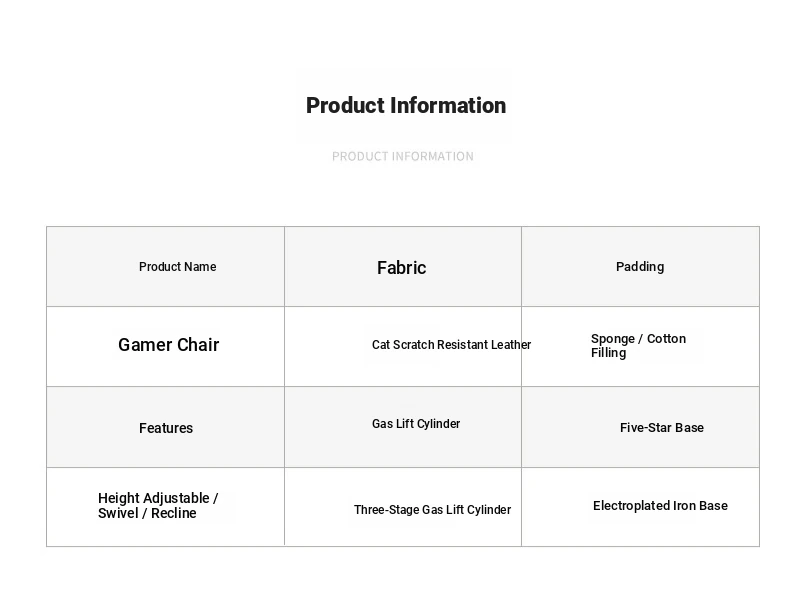790x596 pixels.
Task: Select Height Adjustable / Swivel / Recline text
Action: pyautogui.click(x=158, y=505)
